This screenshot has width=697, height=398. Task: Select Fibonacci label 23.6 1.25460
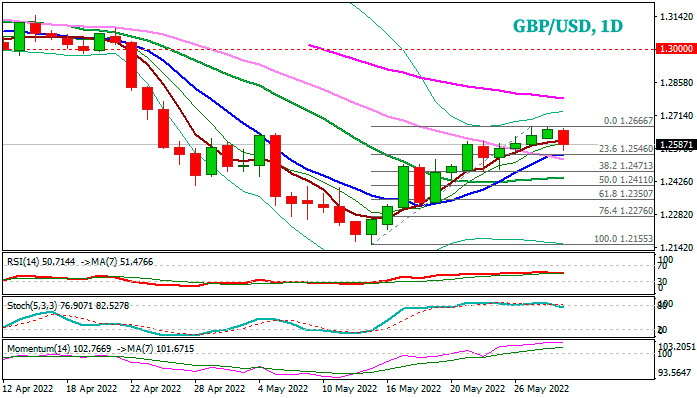(626, 149)
